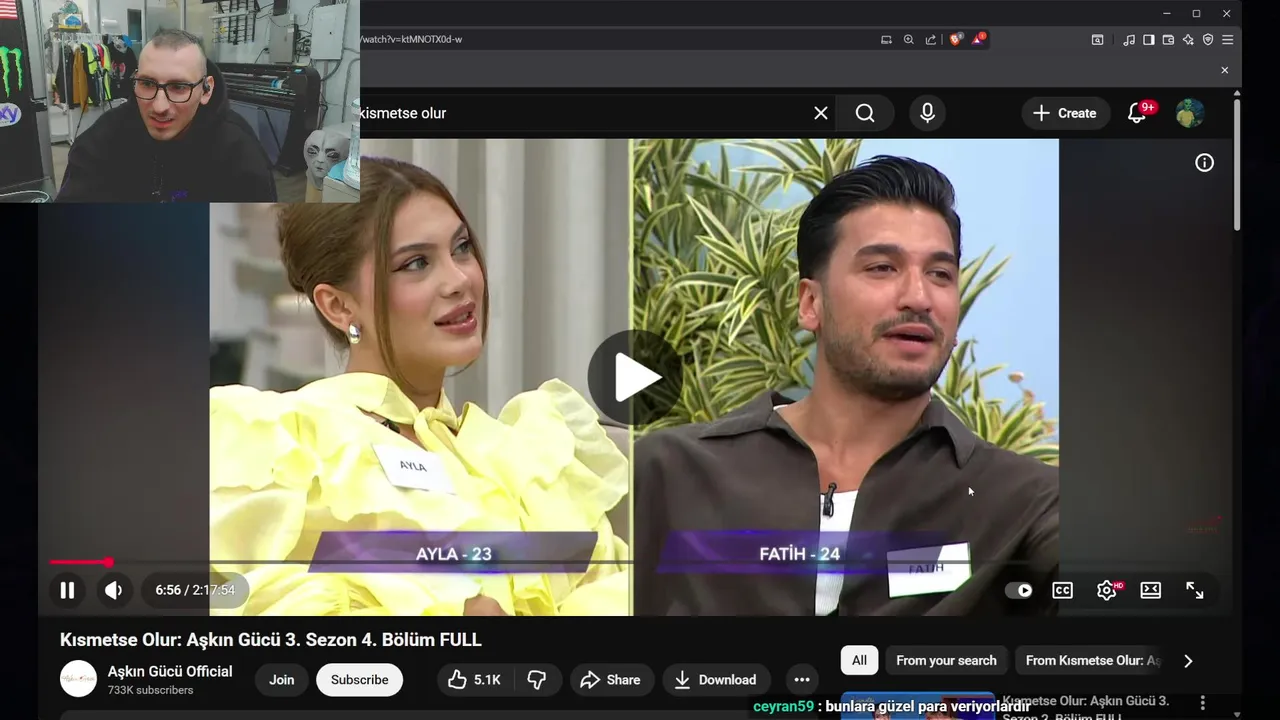Image resolution: width=1280 pixels, height=720 pixels.
Task: Switch to theater mode view
Action: click(1151, 590)
